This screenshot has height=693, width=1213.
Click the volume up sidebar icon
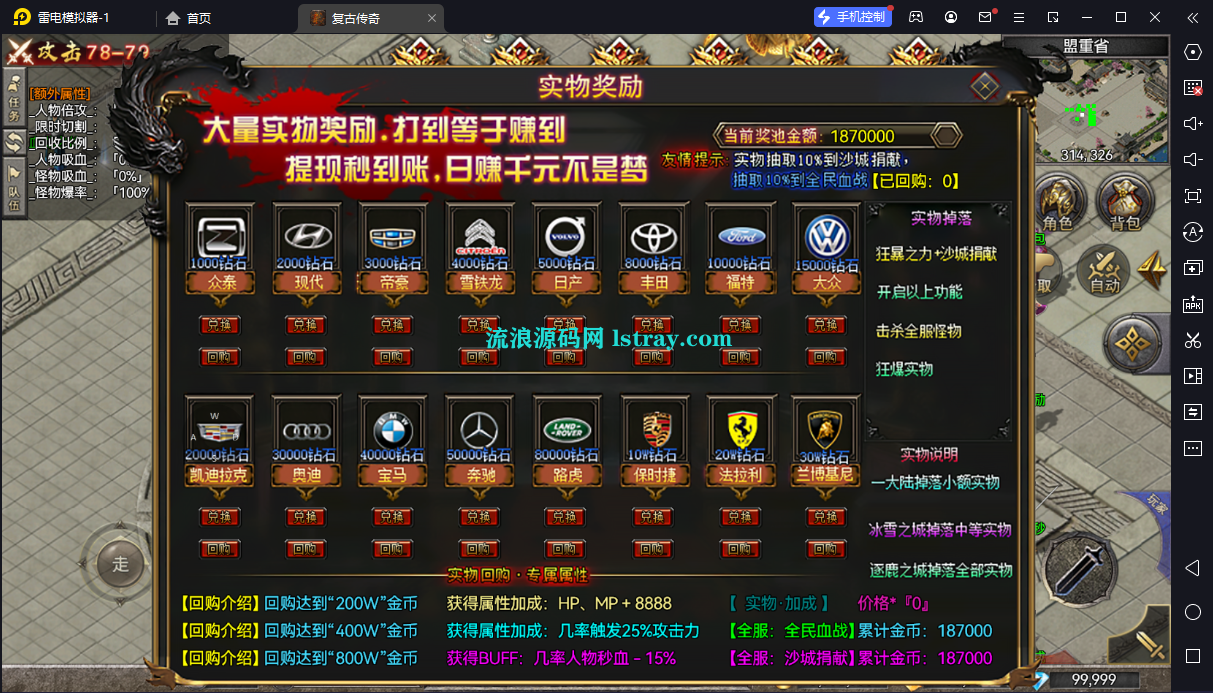[x=1192, y=123]
